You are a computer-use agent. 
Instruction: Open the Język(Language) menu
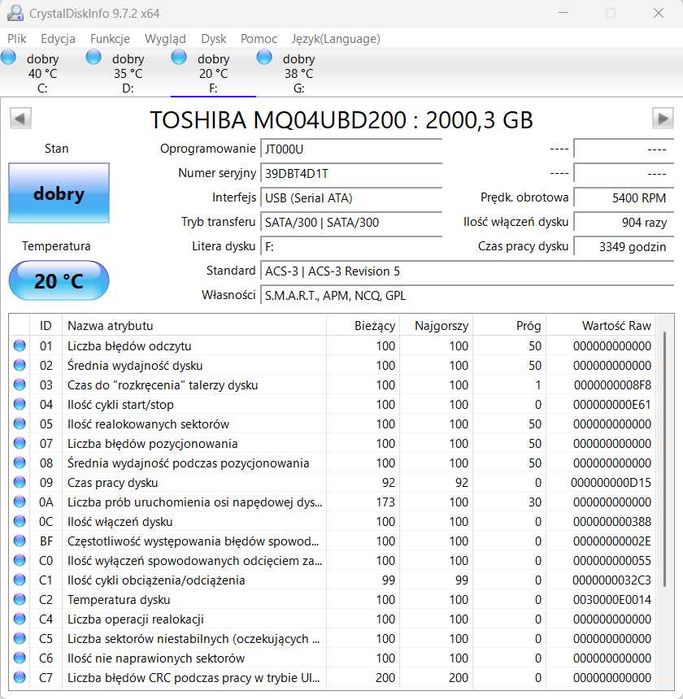pos(336,39)
